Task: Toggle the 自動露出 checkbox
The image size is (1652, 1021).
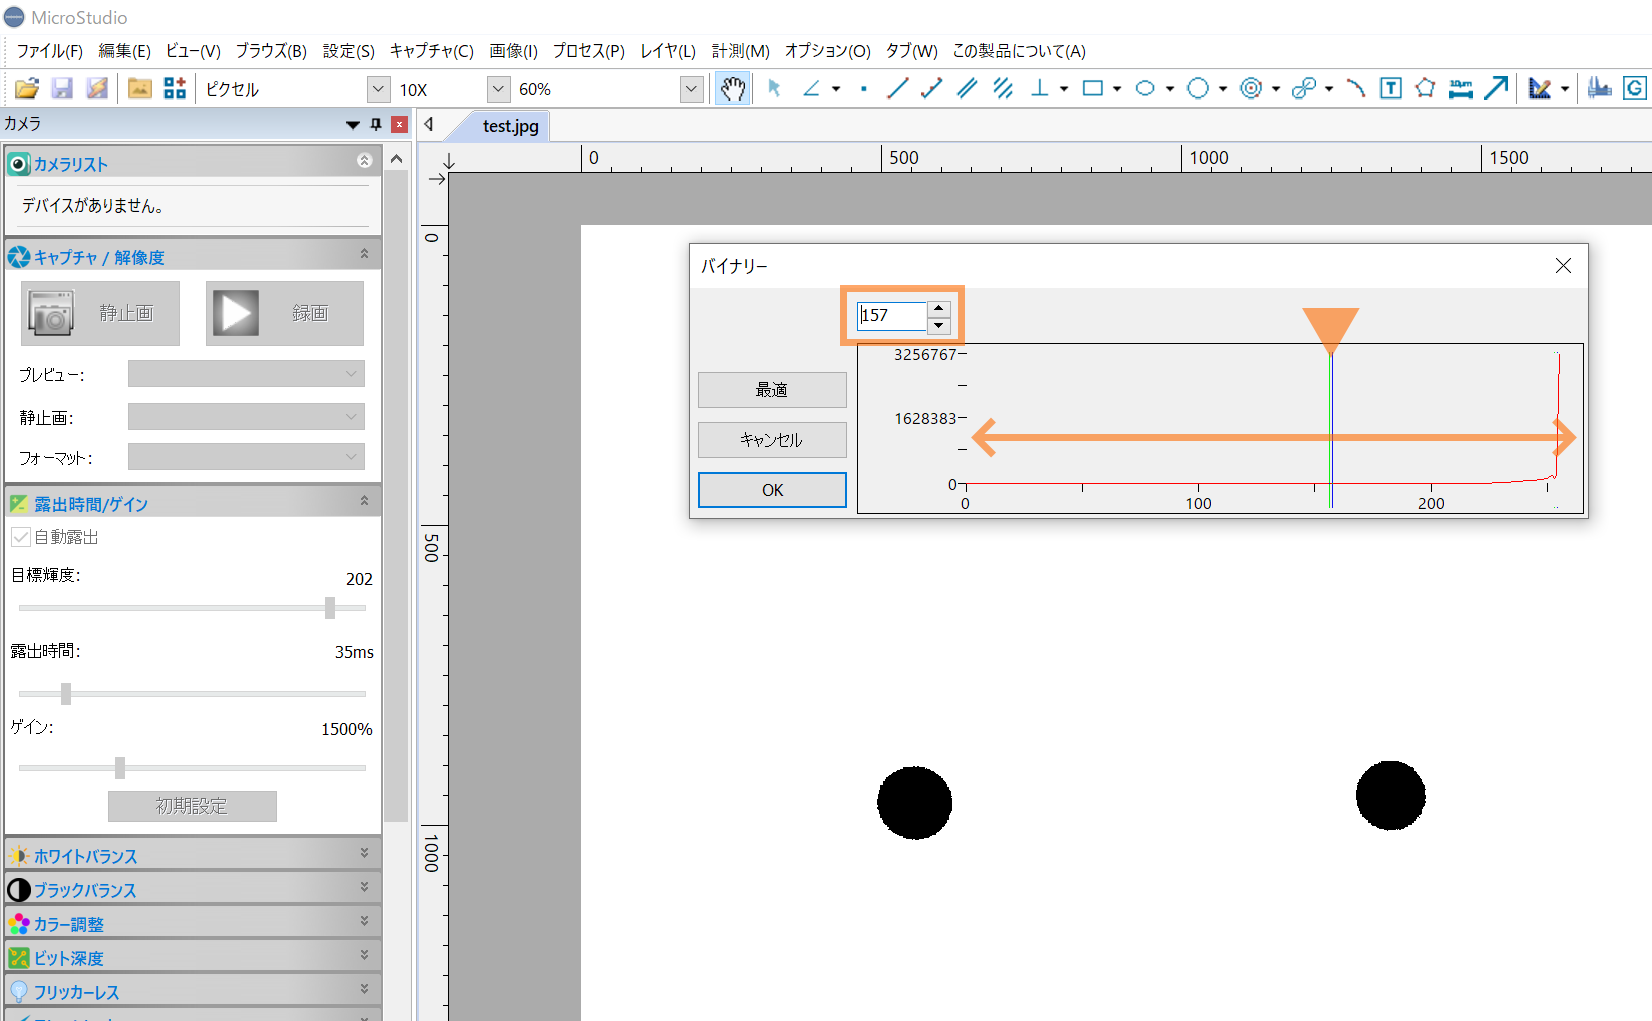Action: pos(20,537)
